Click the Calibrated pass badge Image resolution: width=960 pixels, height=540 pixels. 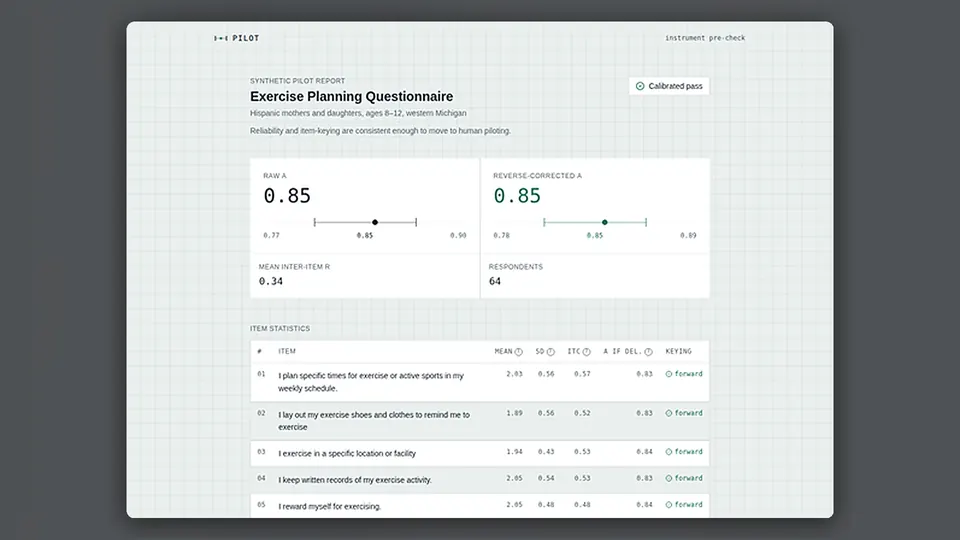point(669,86)
